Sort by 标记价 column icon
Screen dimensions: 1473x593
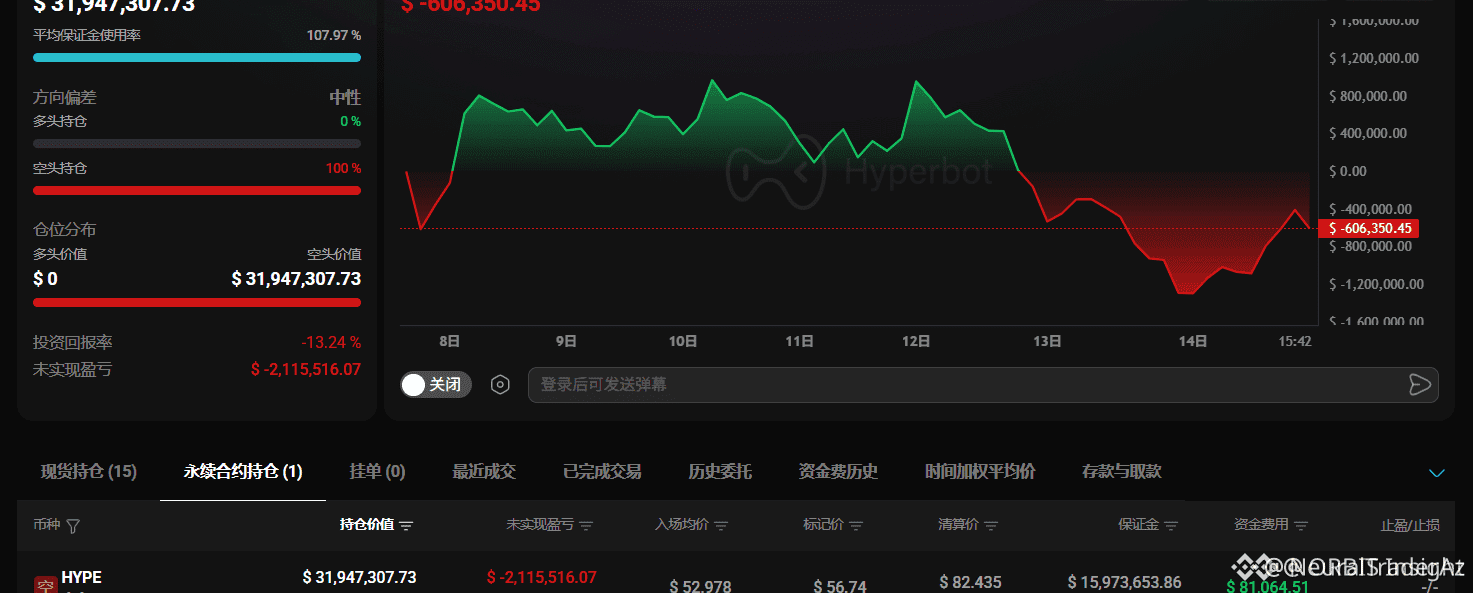click(x=857, y=526)
